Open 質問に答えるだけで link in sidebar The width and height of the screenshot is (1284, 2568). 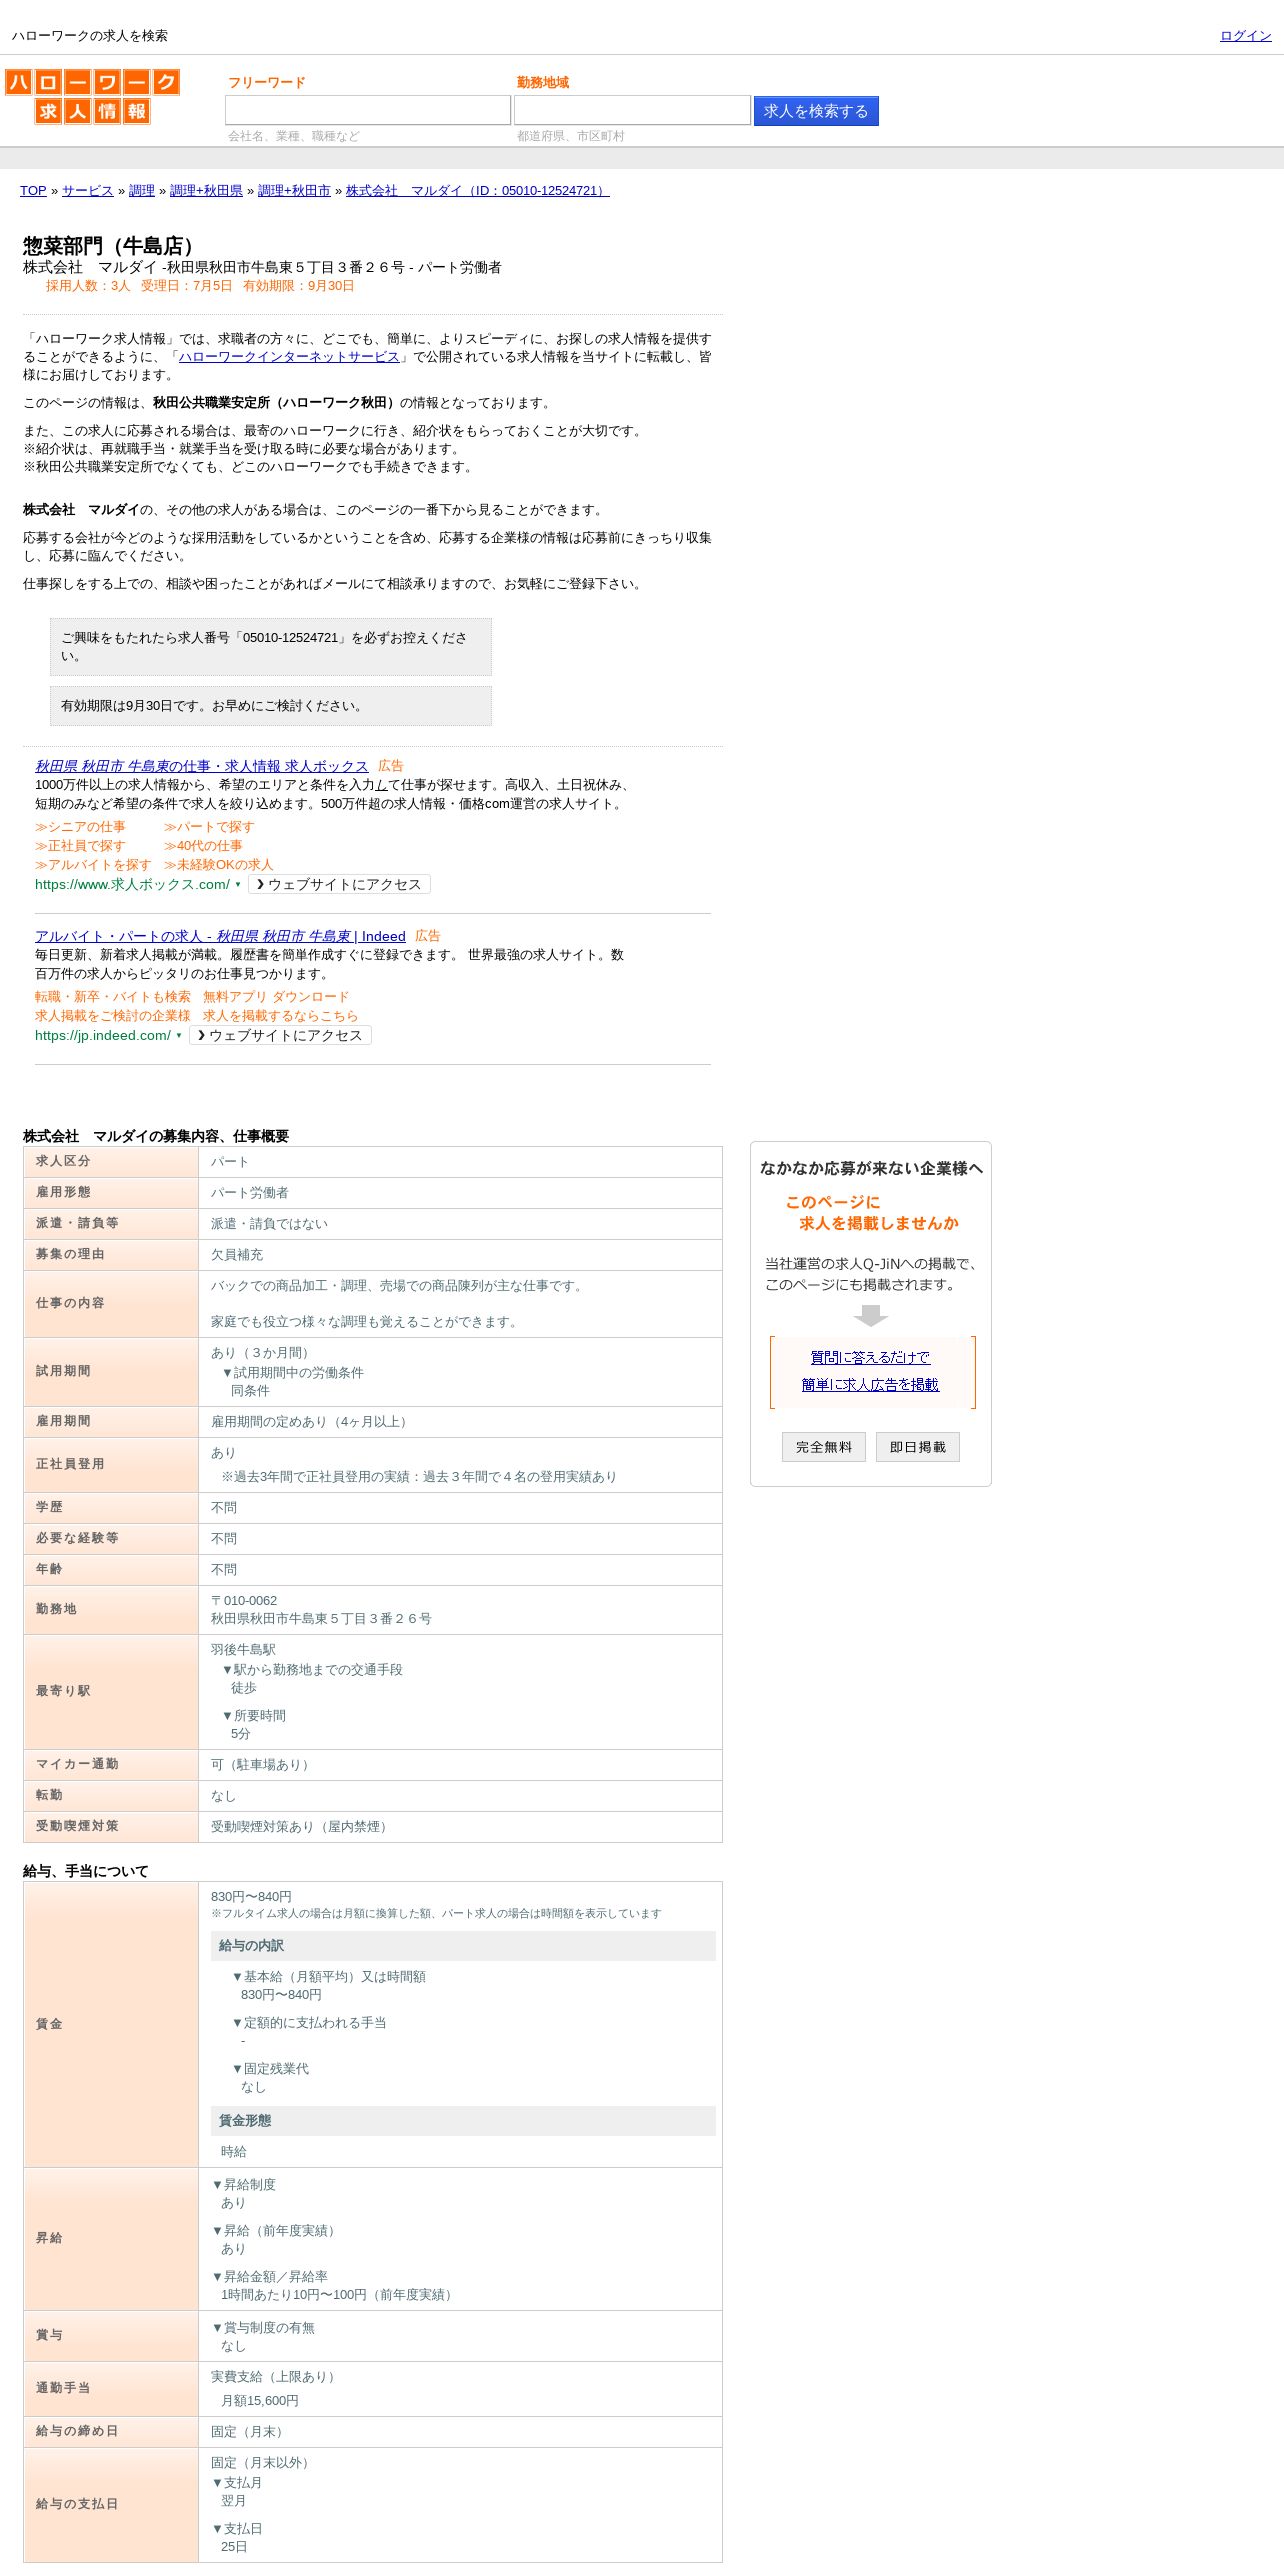click(x=870, y=1357)
